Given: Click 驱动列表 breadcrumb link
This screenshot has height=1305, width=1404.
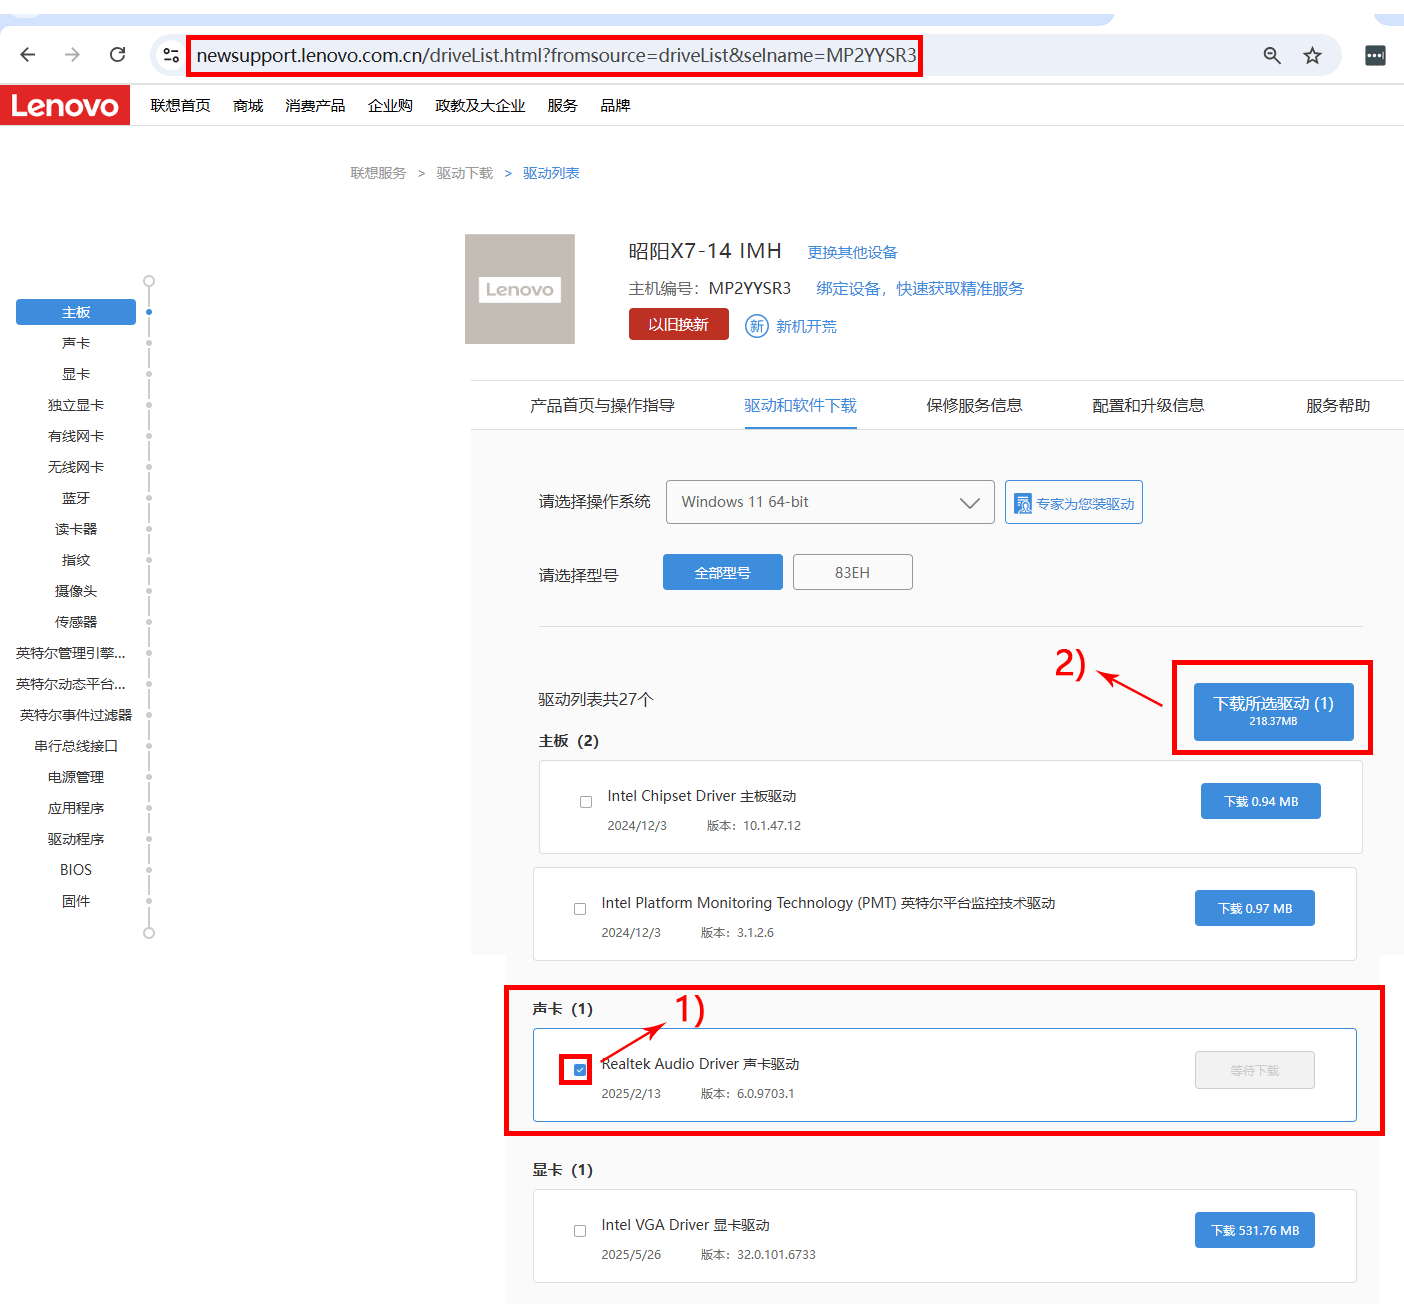Looking at the screenshot, I should tap(551, 173).
